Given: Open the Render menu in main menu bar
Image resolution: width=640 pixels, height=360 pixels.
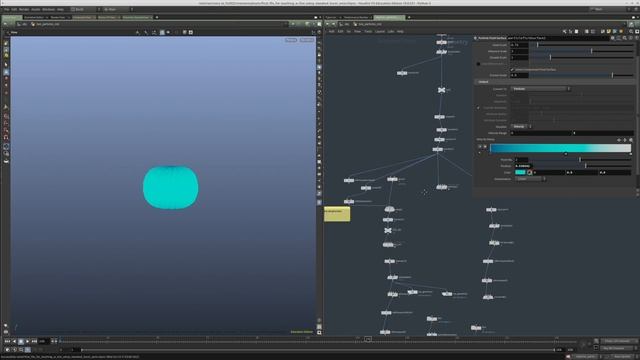Looking at the screenshot, I should 24,9.
